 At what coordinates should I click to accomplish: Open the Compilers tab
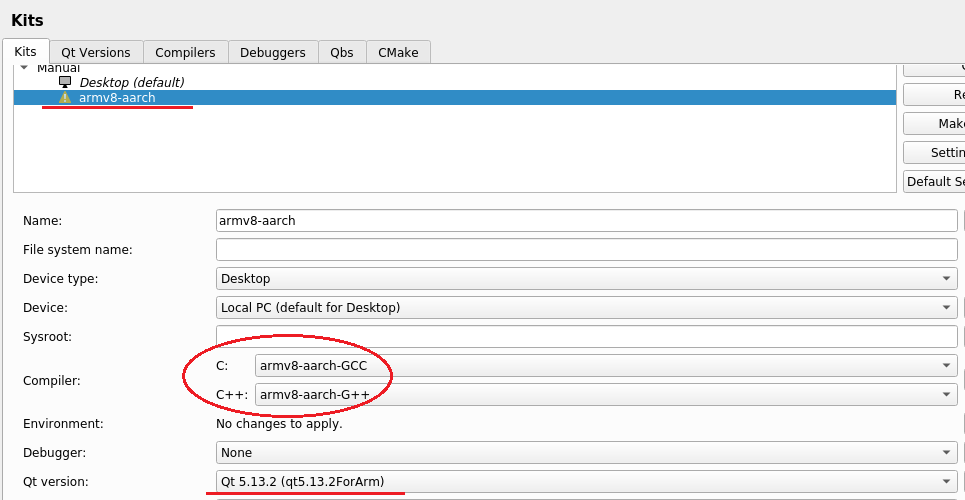[185, 52]
